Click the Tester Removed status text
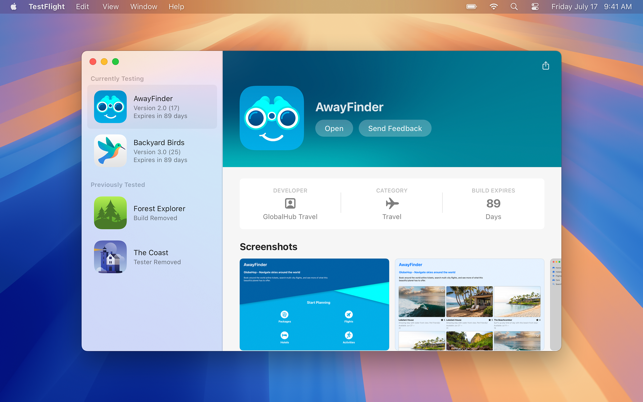 tap(157, 262)
